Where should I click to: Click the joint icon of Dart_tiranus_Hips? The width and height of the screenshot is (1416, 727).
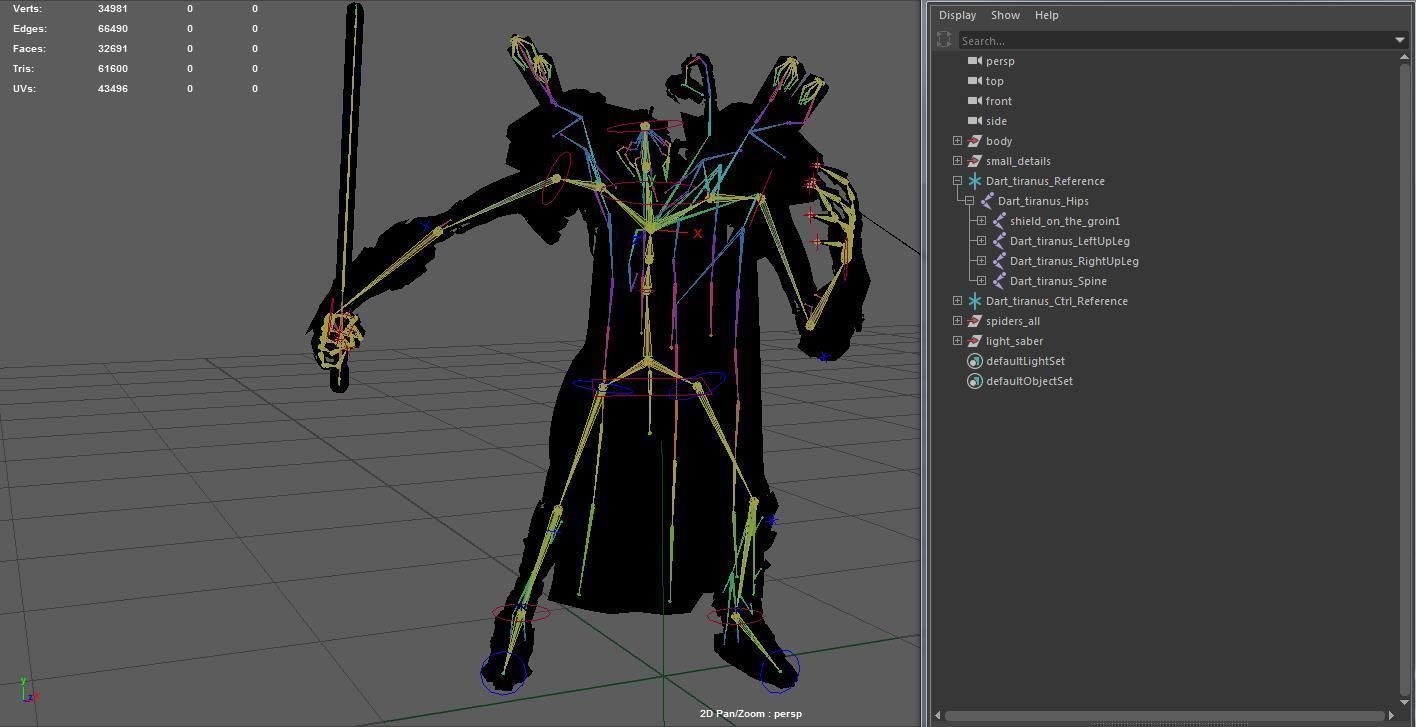(x=987, y=201)
